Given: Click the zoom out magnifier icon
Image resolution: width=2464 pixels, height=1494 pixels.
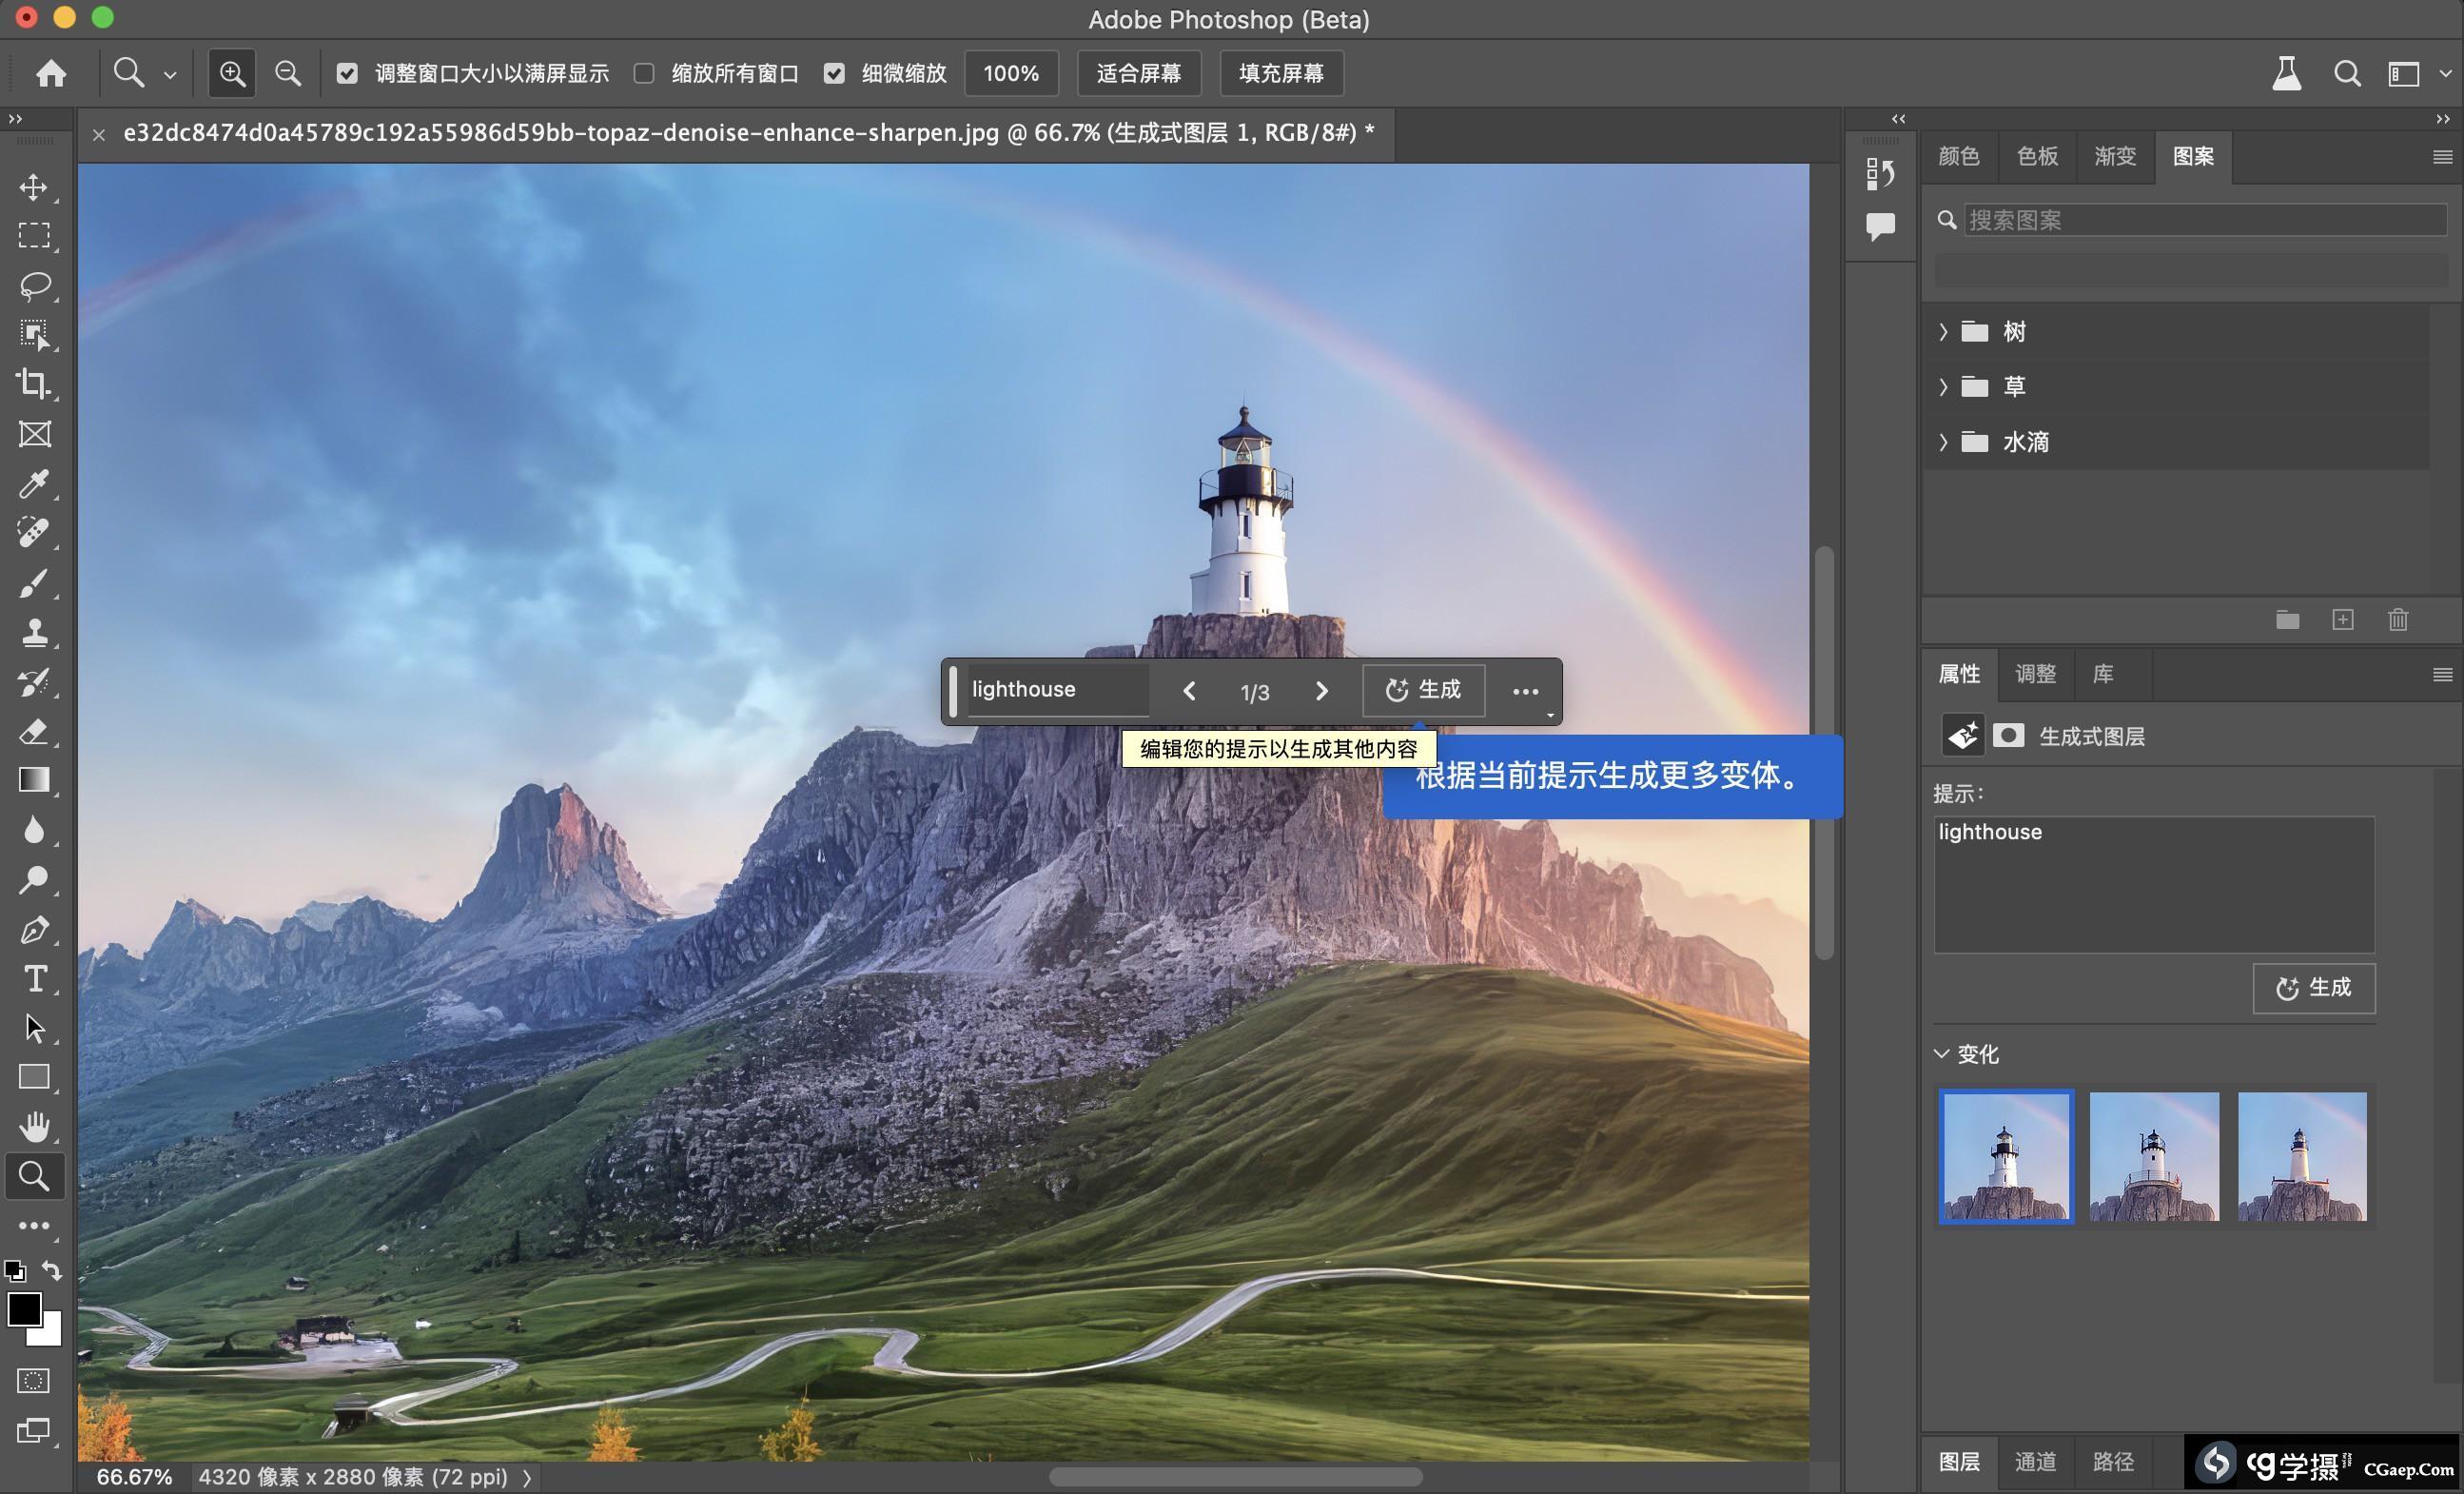Looking at the screenshot, I should pyautogui.click(x=287, y=73).
